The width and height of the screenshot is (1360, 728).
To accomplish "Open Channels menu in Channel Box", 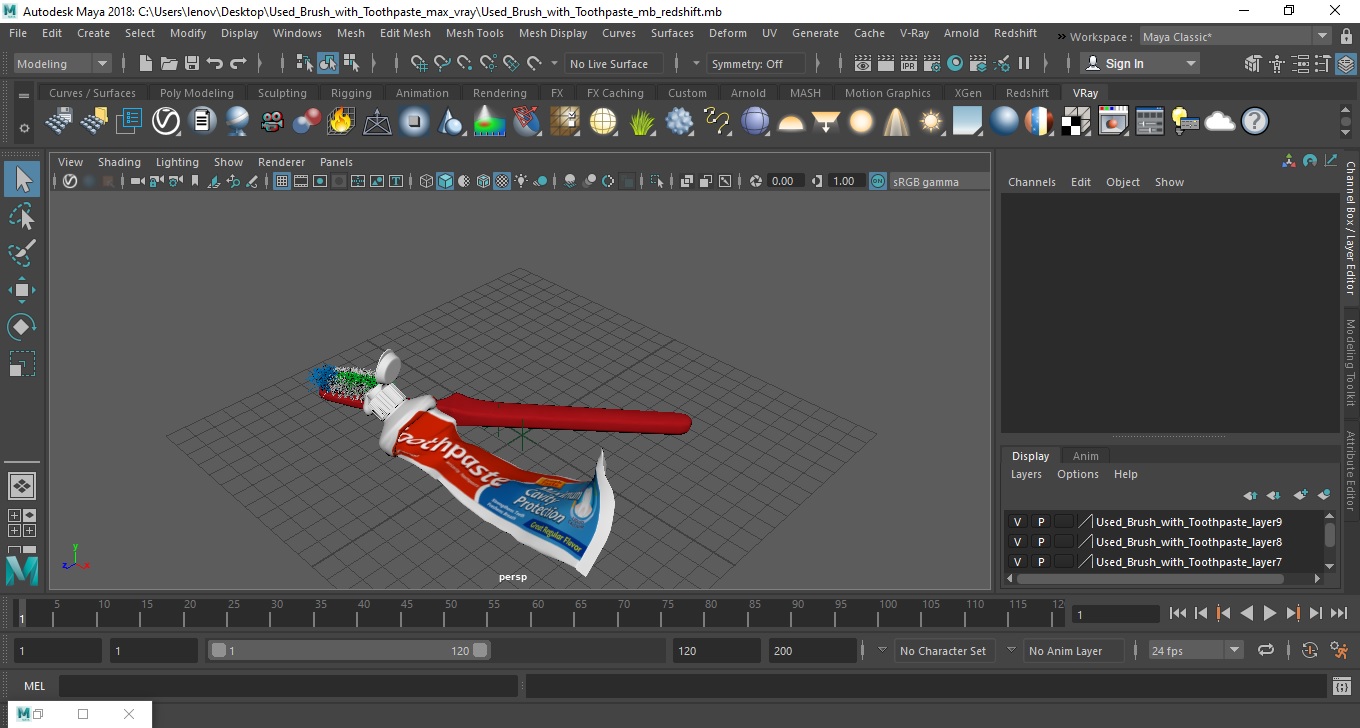I will pos(1031,182).
